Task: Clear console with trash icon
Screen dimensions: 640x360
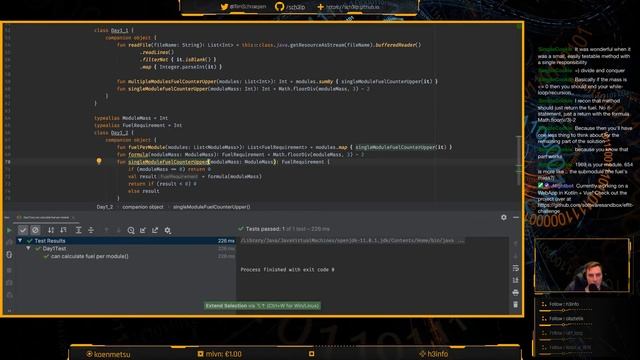Action: click(516, 304)
